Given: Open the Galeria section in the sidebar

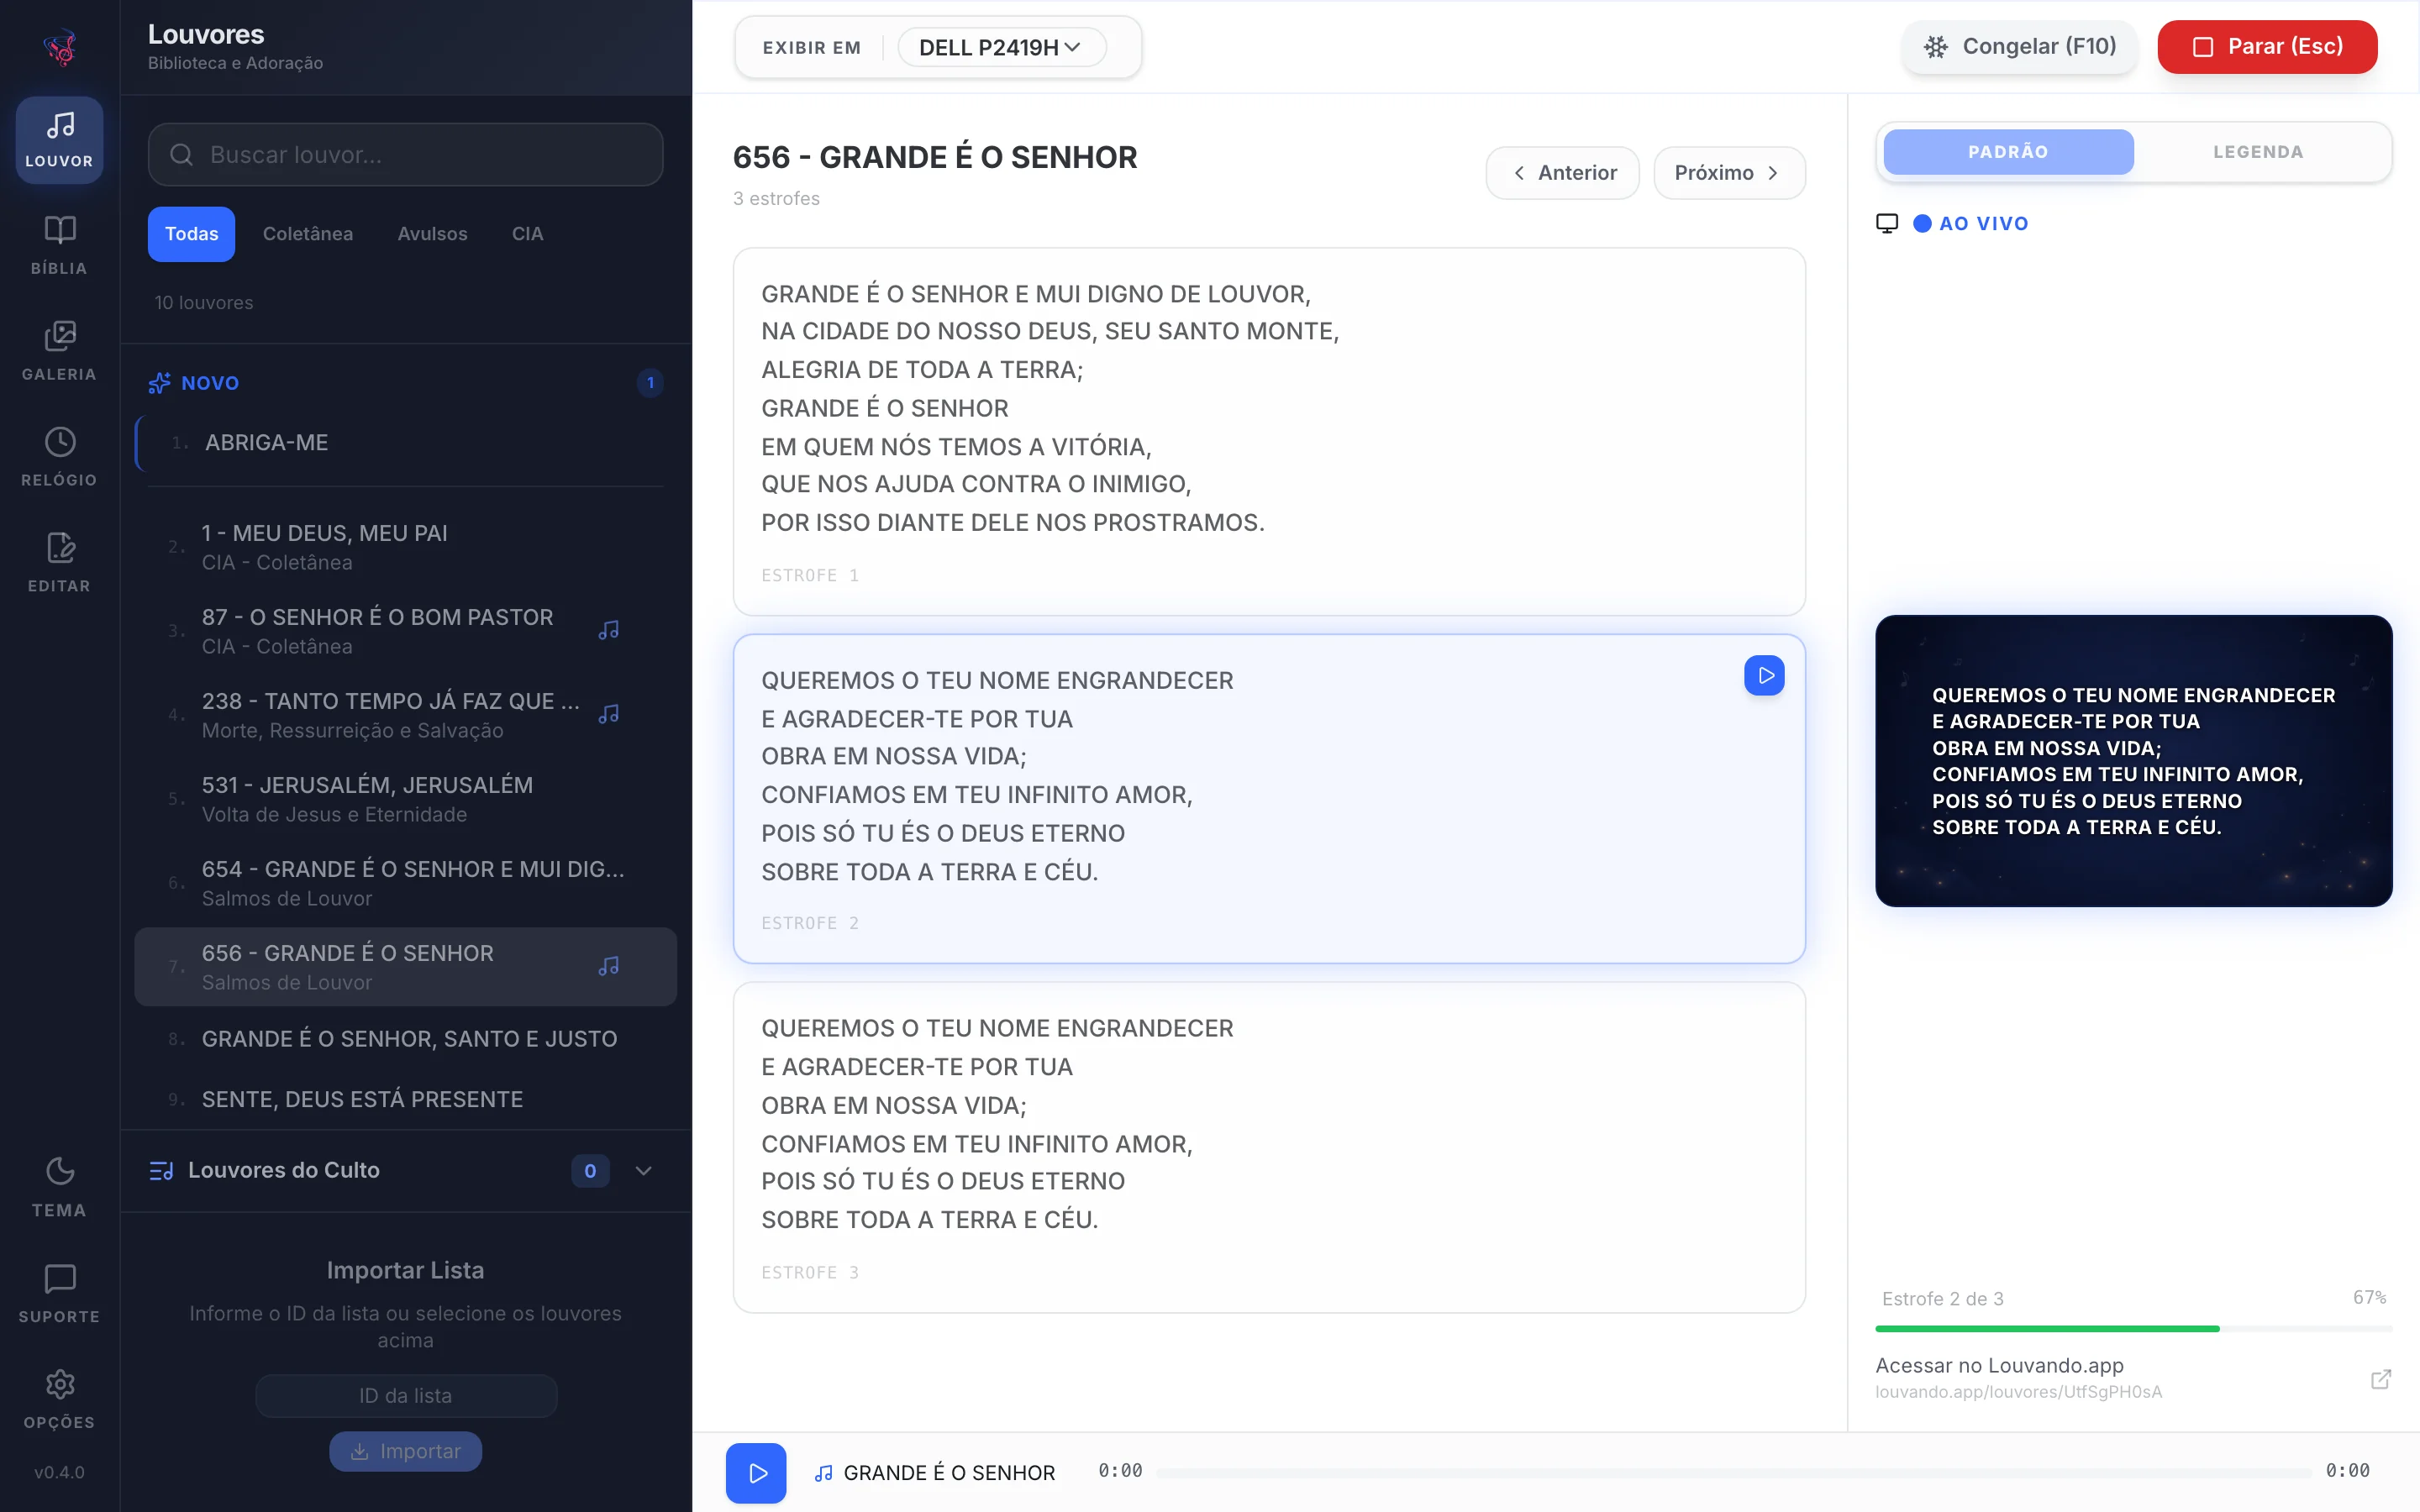Looking at the screenshot, I should (x=59, y=352).
